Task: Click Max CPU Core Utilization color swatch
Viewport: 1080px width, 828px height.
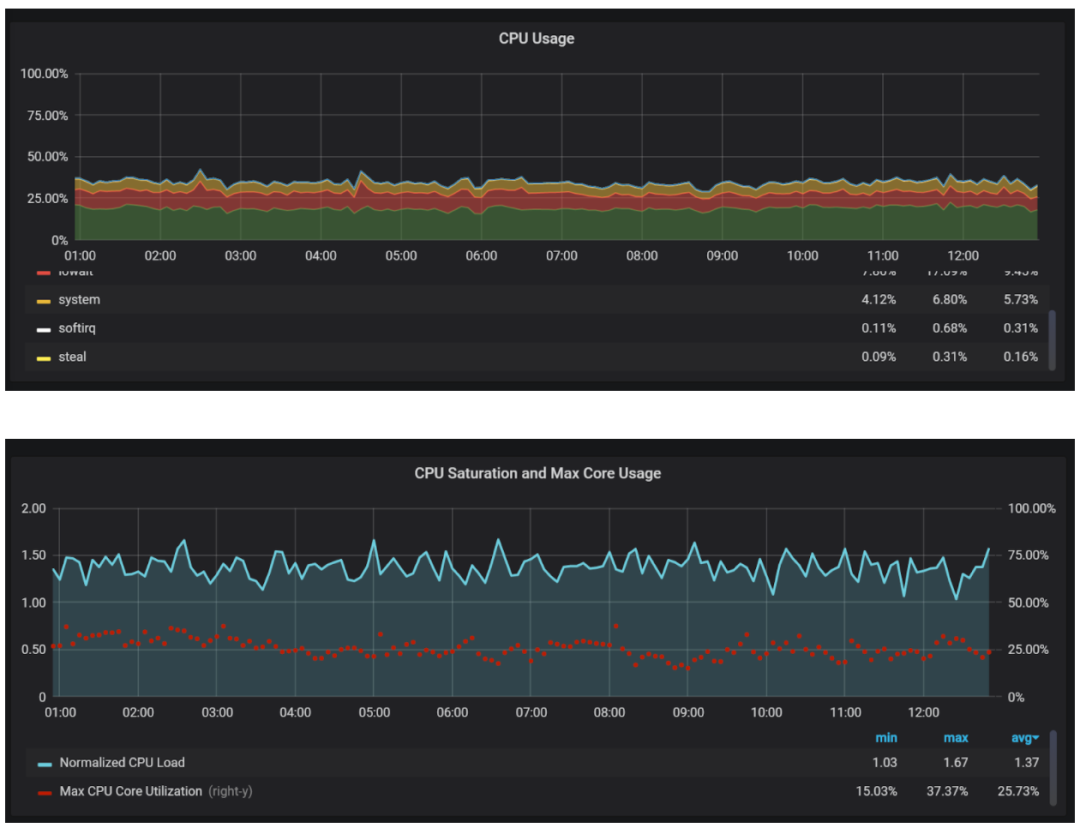Action: 45,793
